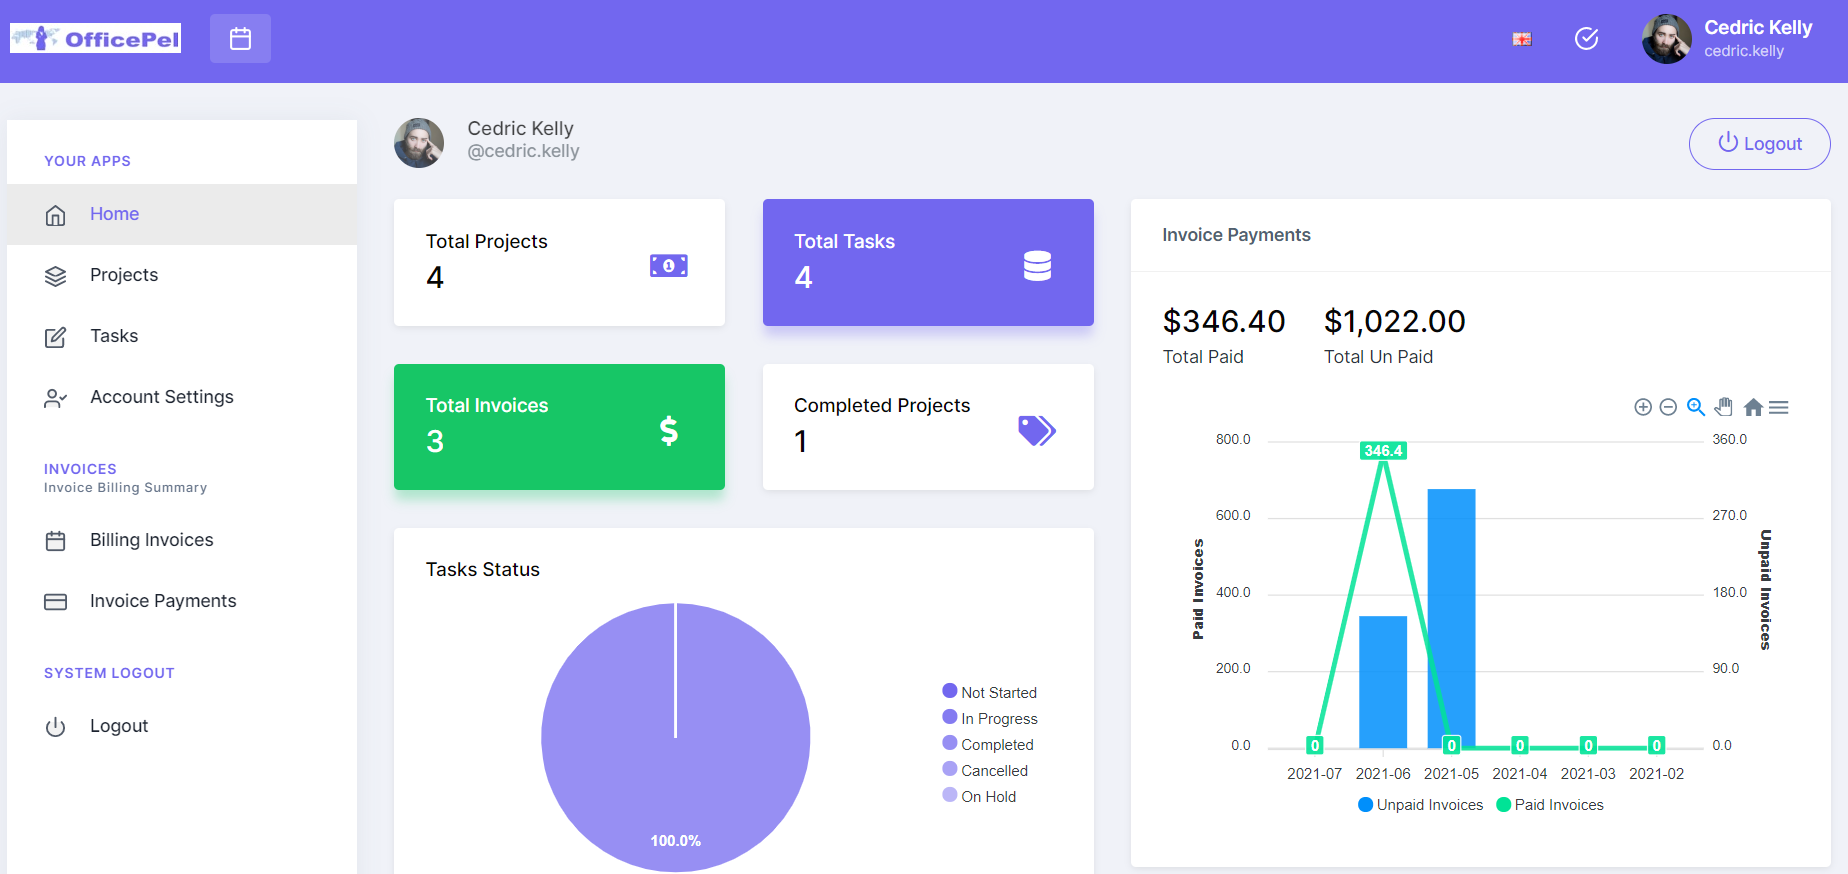Viewport: 1848px width, 874px height.
Task: Reset chart zoom with home icon
Action: (1753, 407)
